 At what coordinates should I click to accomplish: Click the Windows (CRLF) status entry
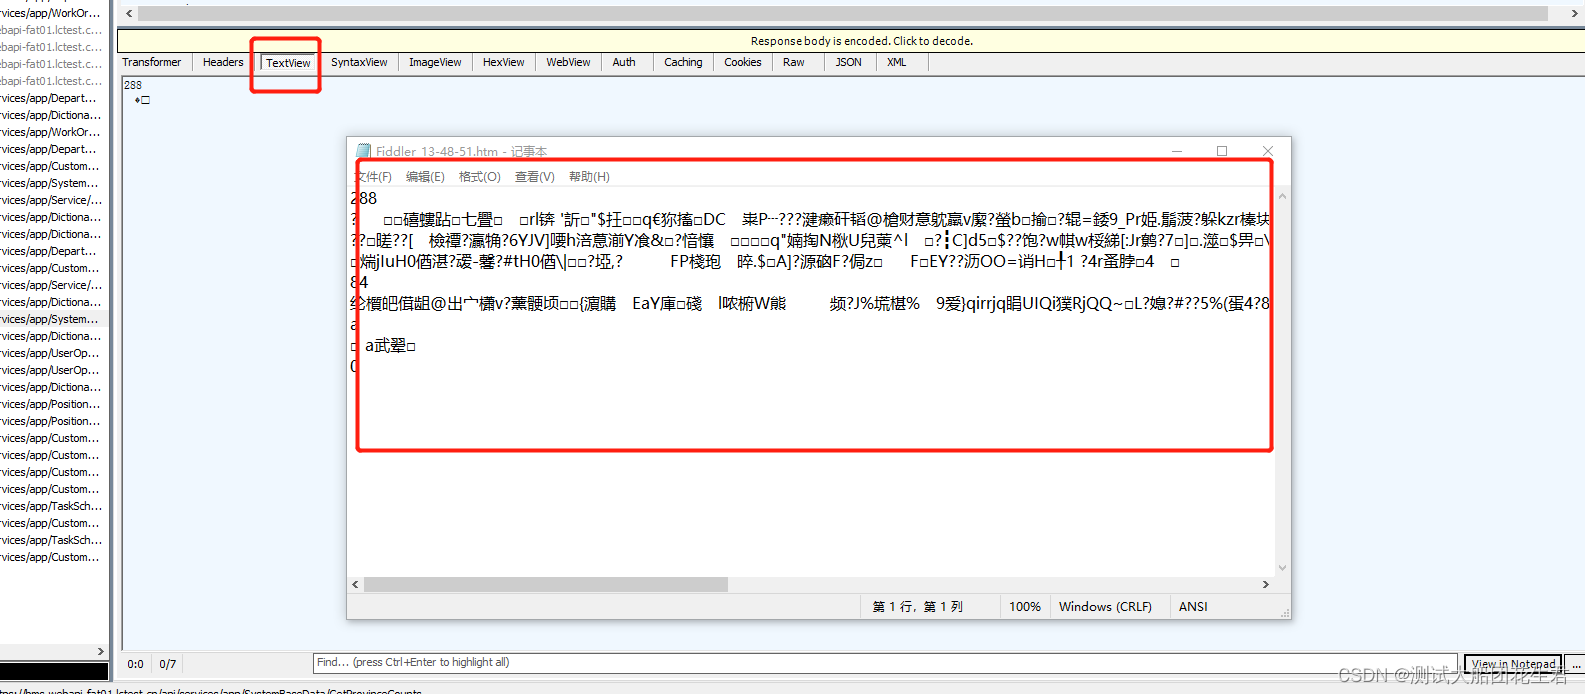tap(1105, 607)
